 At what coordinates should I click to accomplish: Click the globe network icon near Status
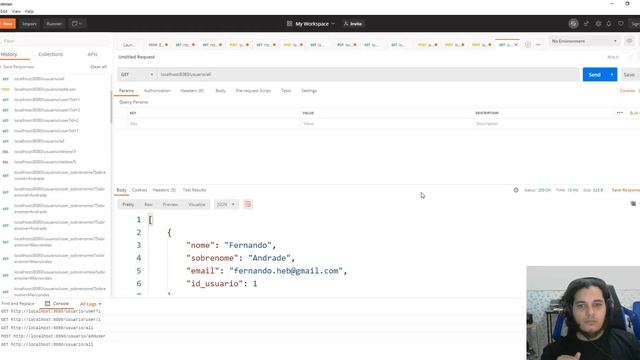coord(516,190)
